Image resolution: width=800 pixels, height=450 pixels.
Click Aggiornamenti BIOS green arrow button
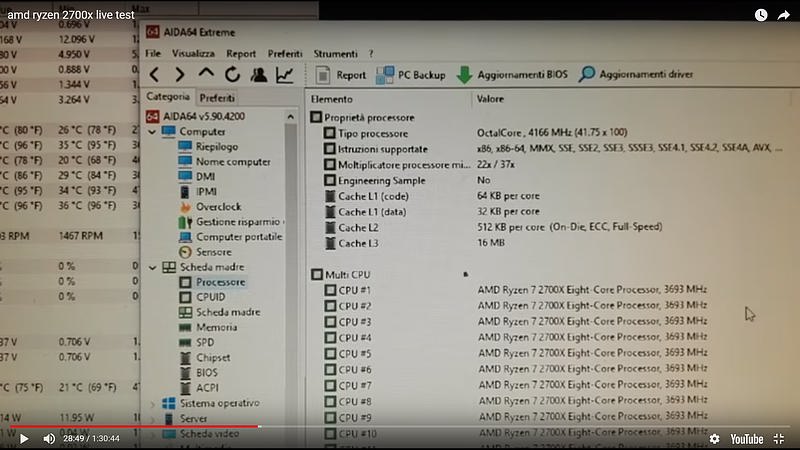click(512, 74)
